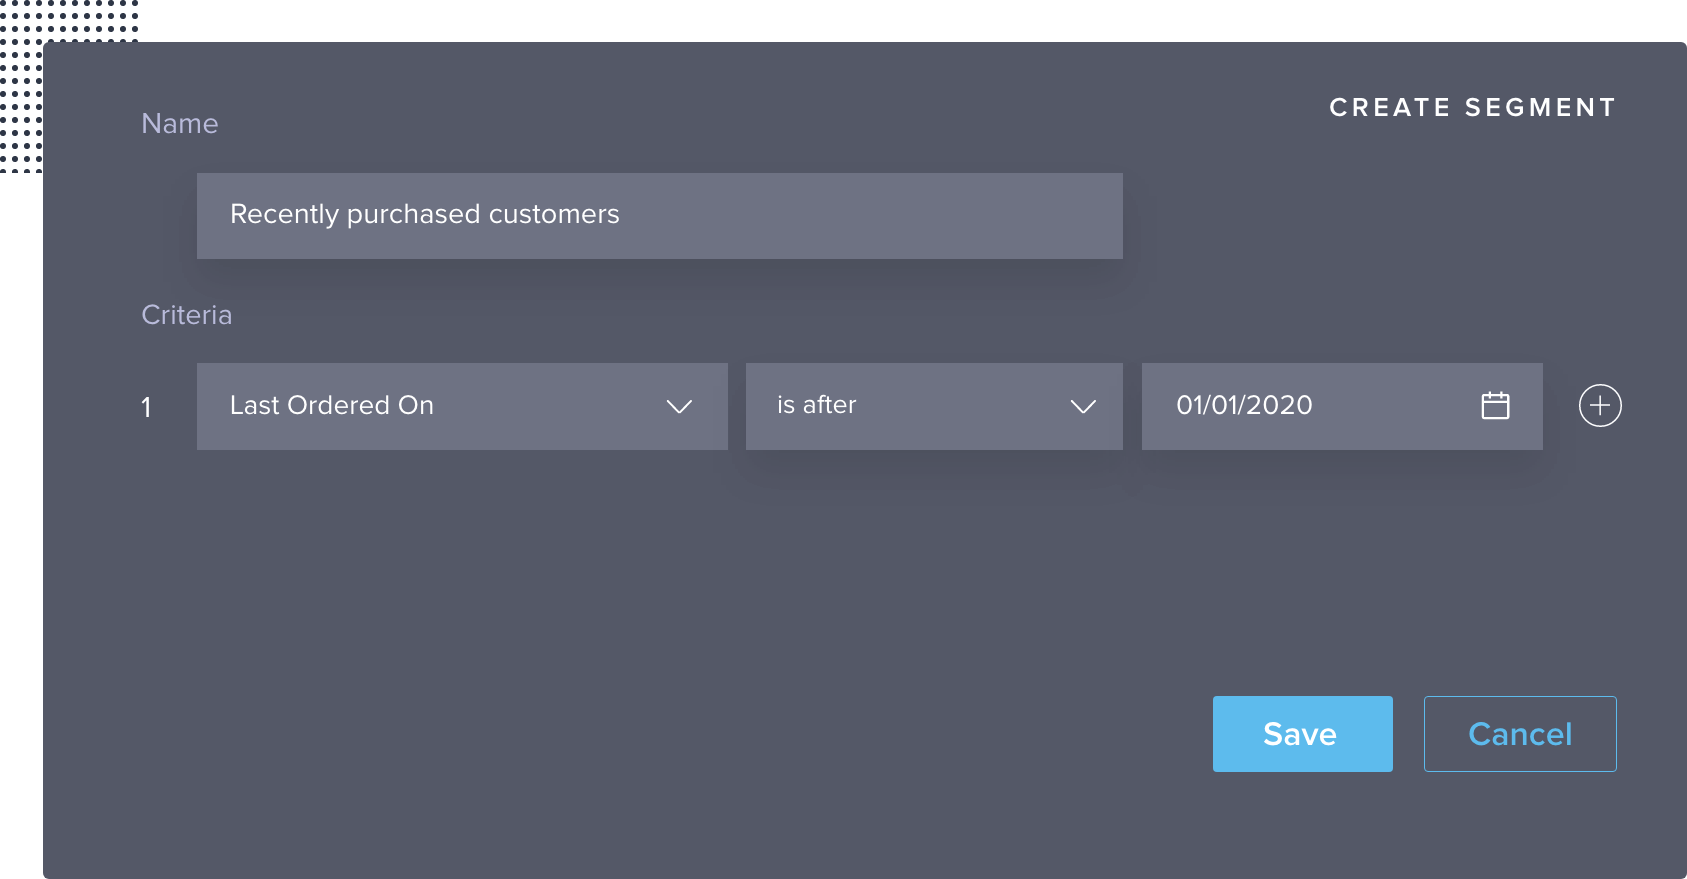Open the calendar date picker icon
Viewport: 1687px width, 879px height.
coord(1495,405)
